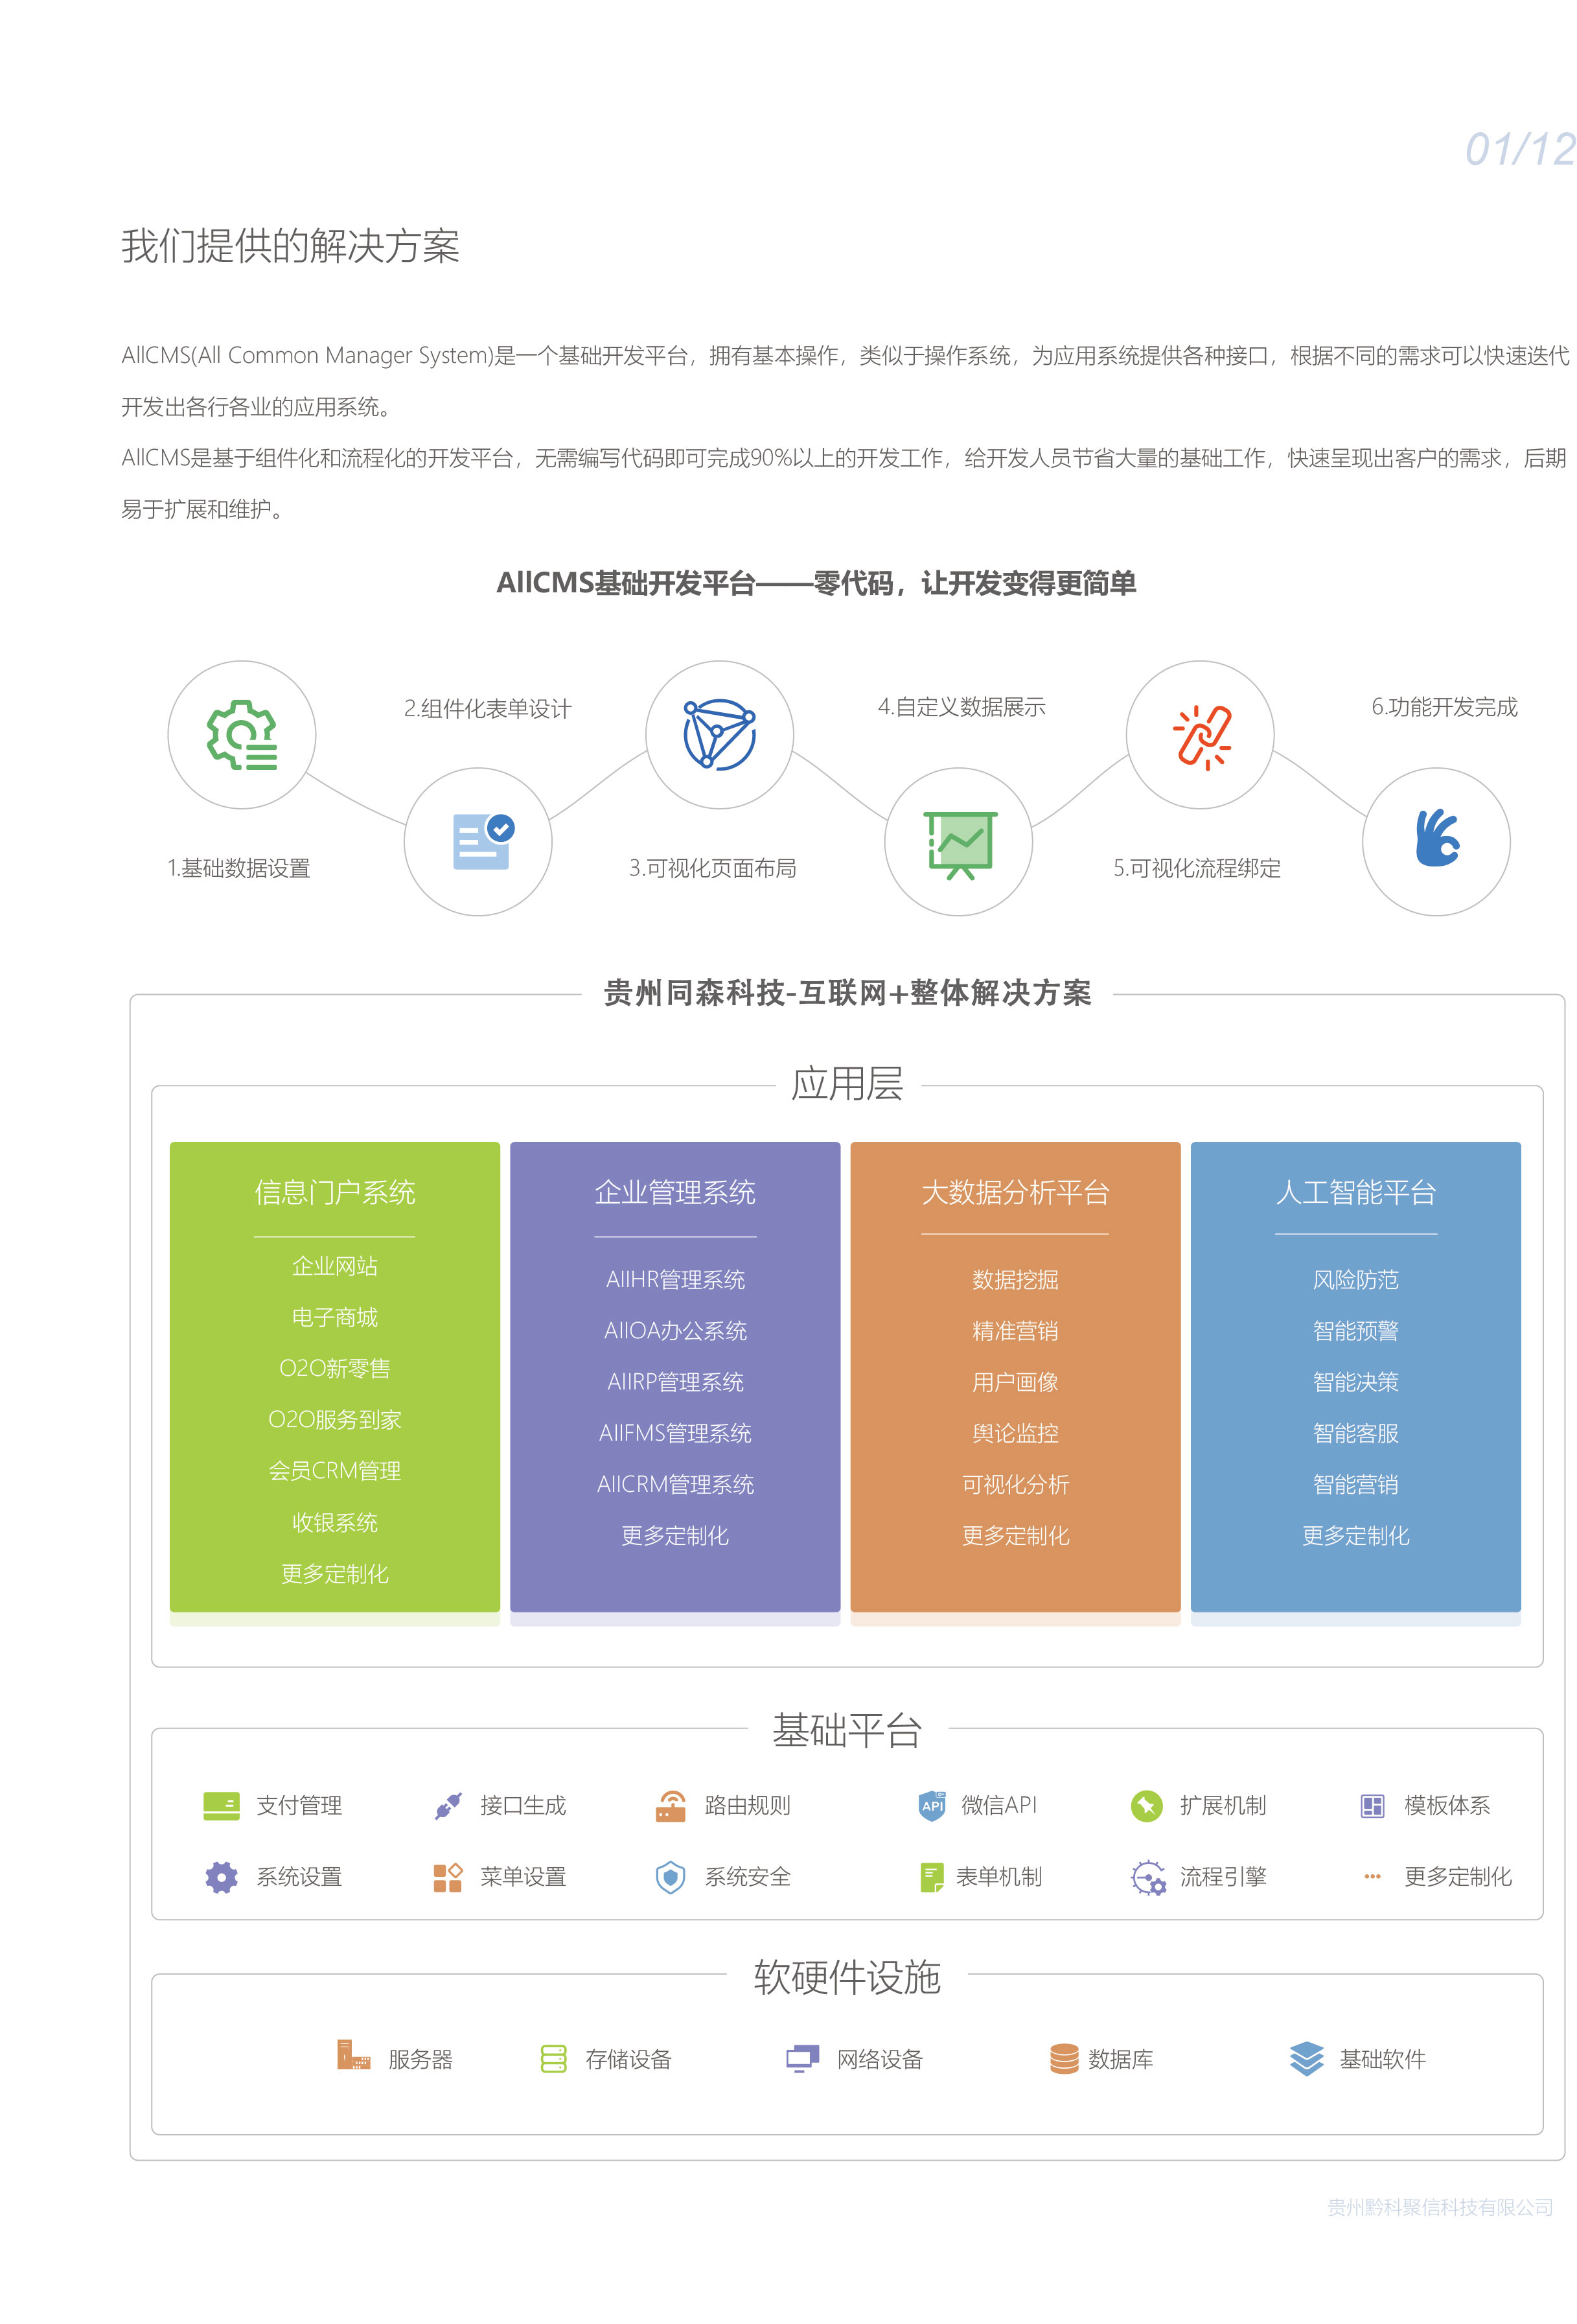The height and width of the screenshot is (2324, 1577).
Task: Click 智能营销 entry
Action: 1356,1484
